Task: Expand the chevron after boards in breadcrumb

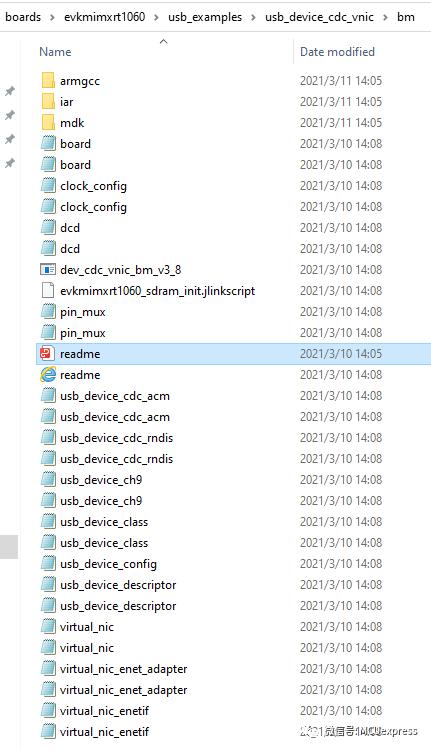Action: tap(52, 18)
